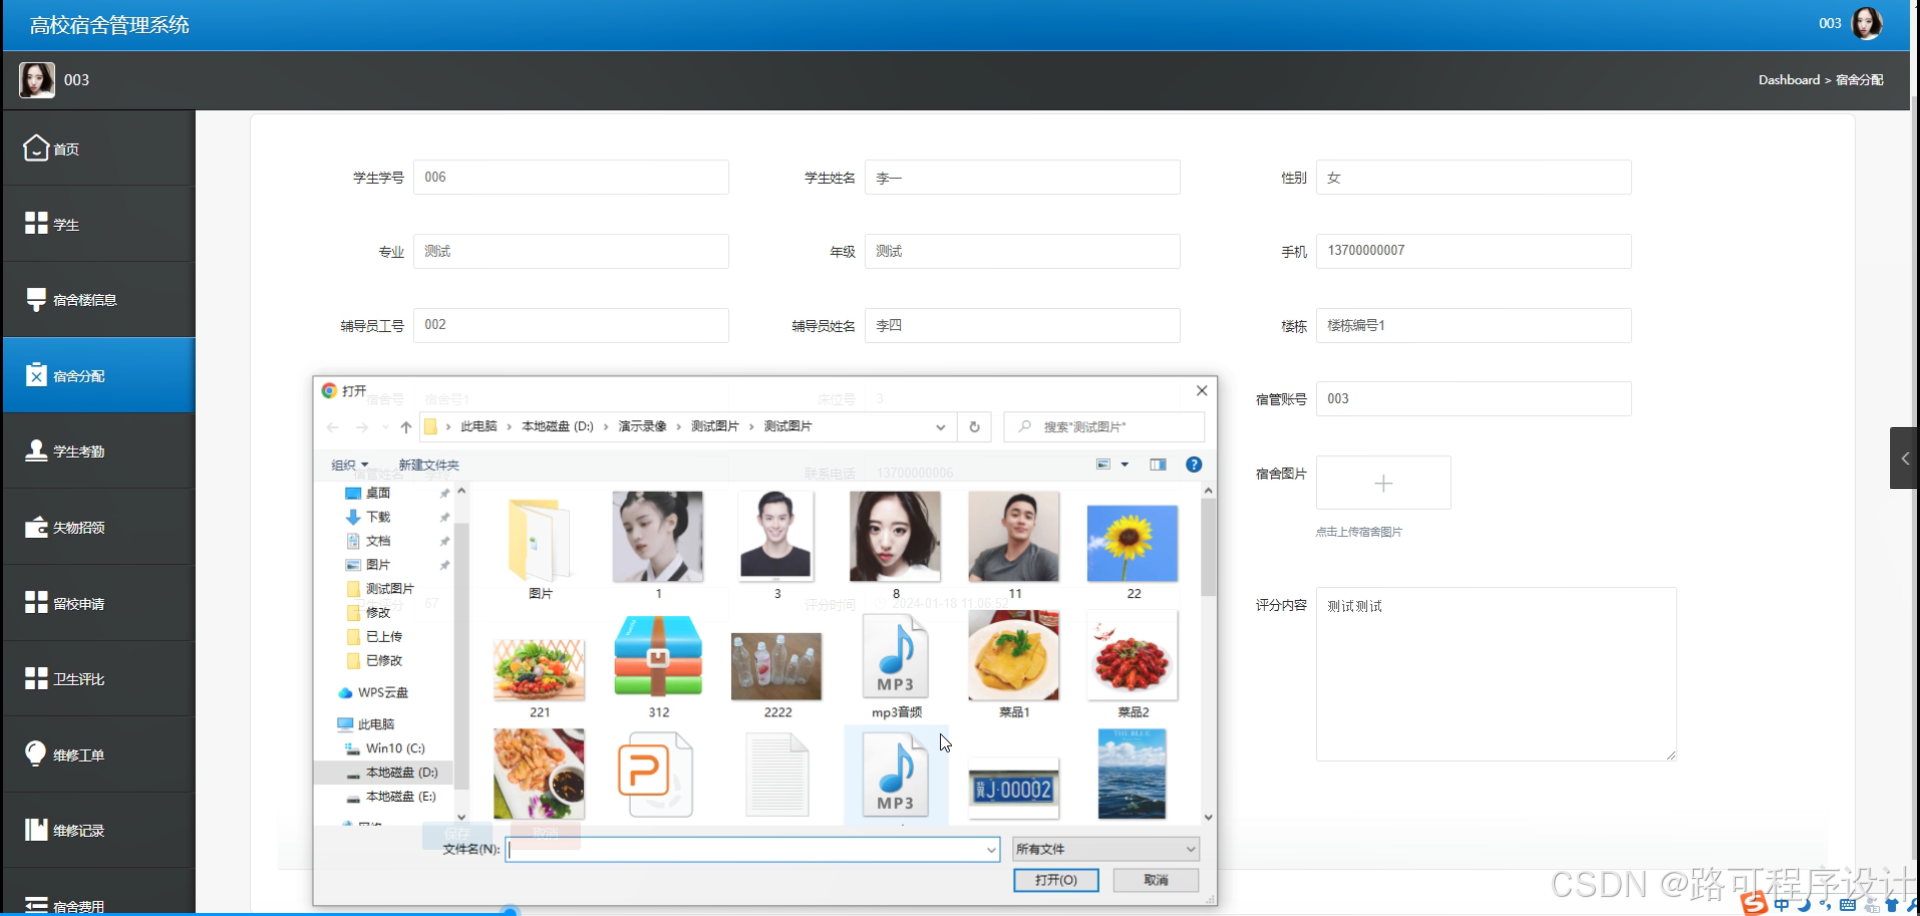The width and height of the screenshot is (1920, 916).
Task: Select the license plate image thumbnail
Action: [1014, 788]
